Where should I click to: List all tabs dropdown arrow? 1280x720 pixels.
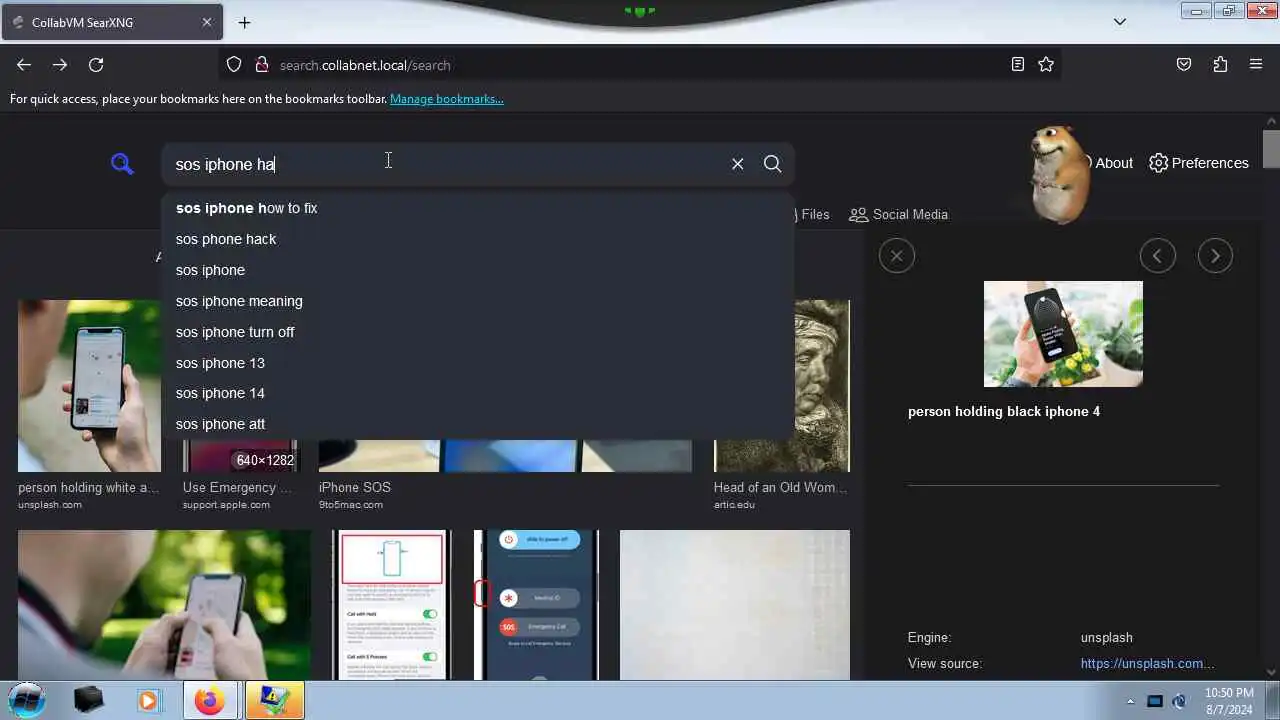1120,22
